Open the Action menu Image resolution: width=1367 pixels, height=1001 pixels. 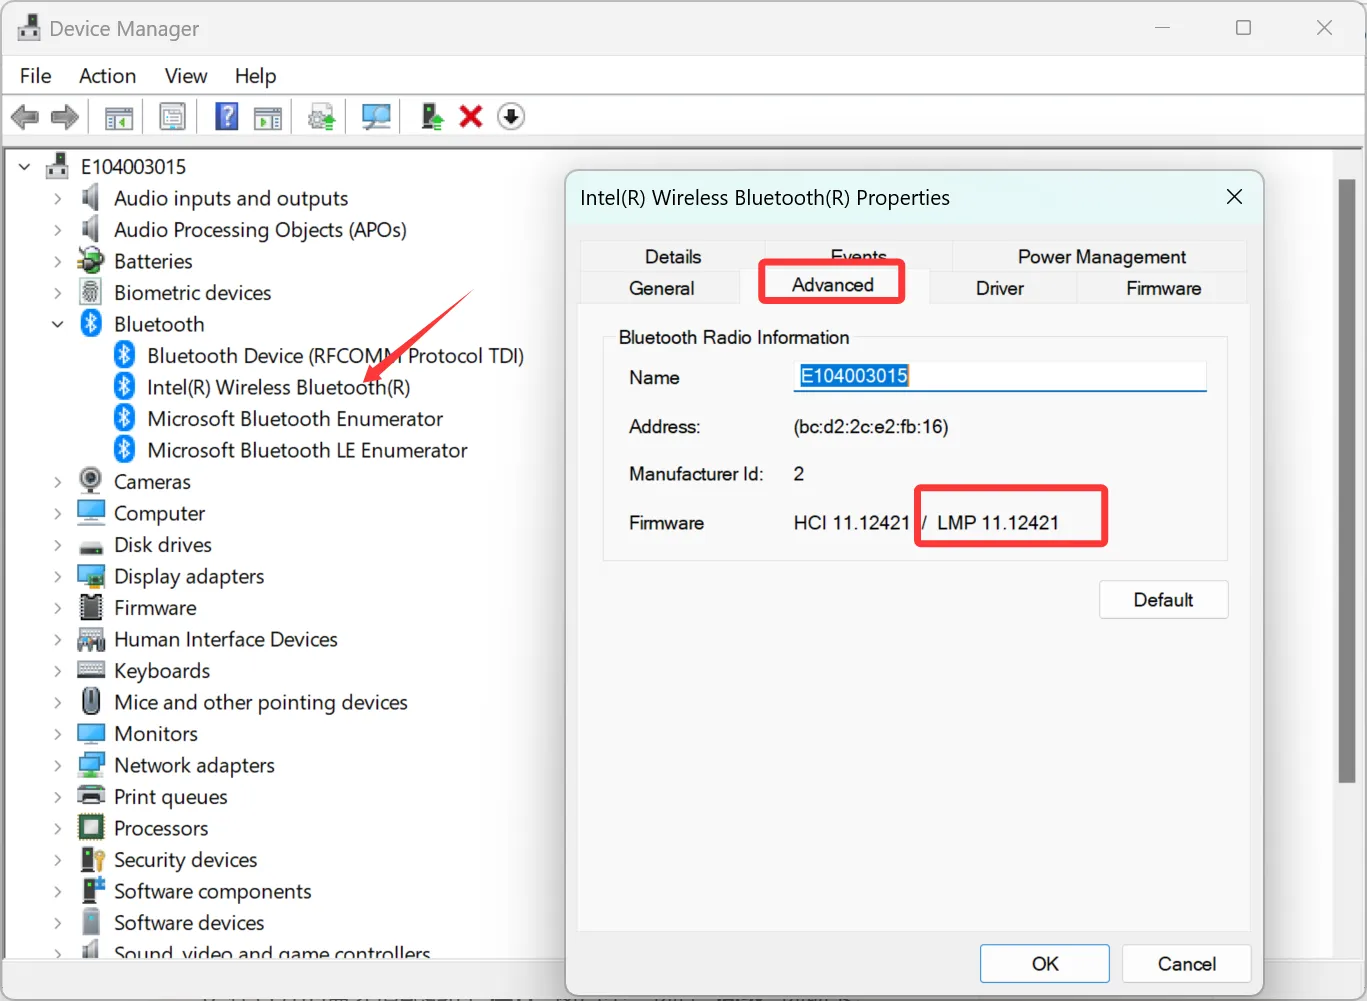(x=107, y=76)
